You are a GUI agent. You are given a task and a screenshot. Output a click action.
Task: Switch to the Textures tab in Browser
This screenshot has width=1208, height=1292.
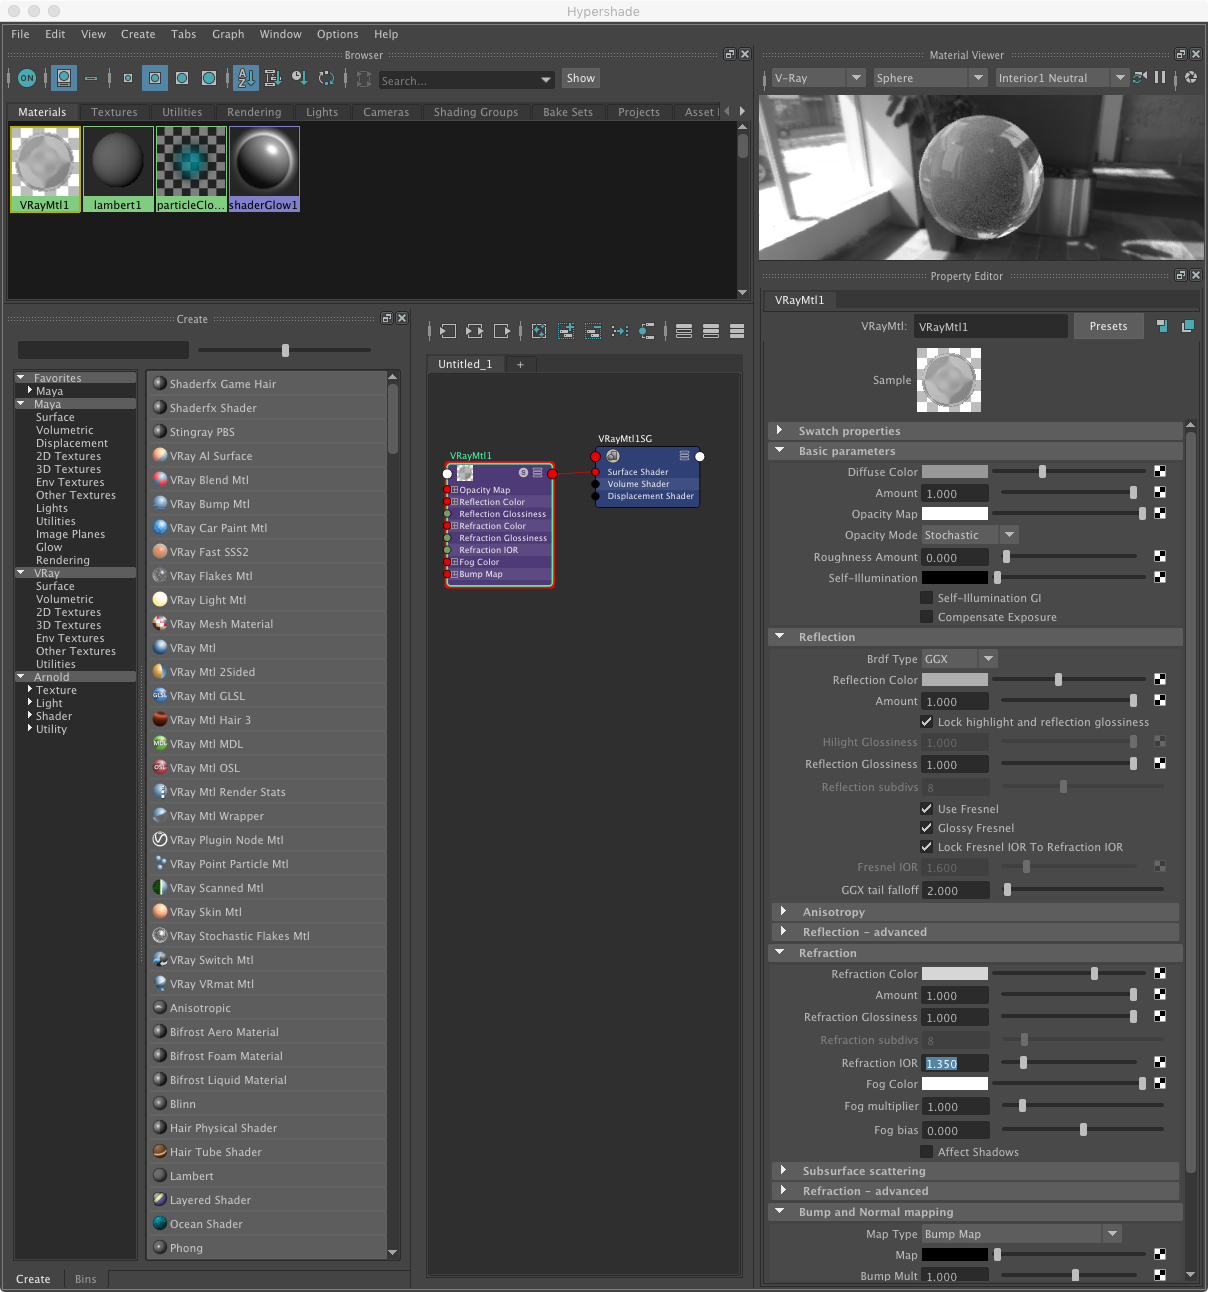pos(114,112)
